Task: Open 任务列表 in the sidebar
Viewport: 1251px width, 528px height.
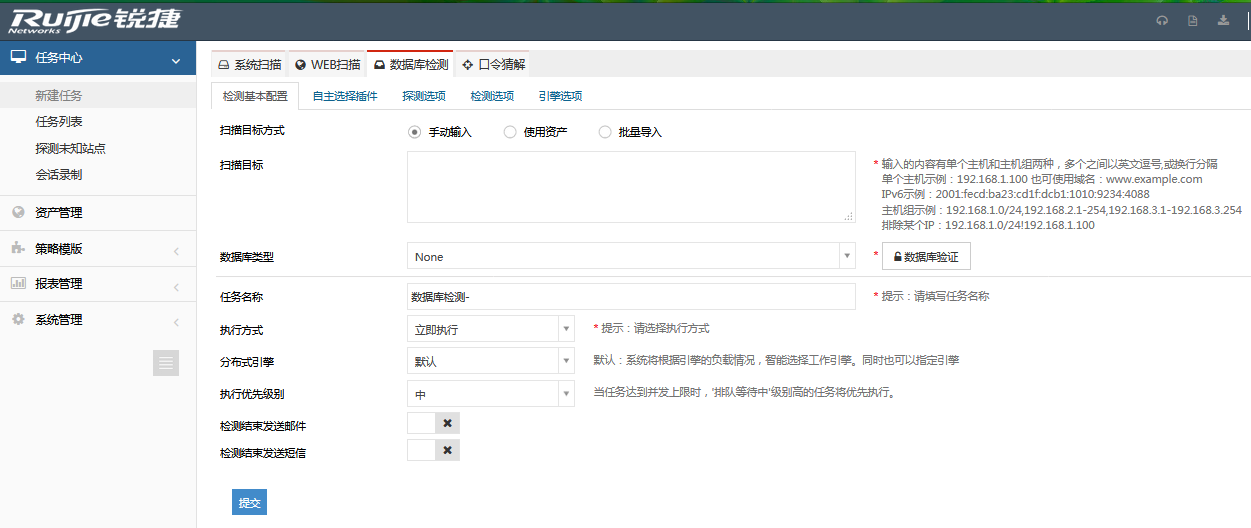Action: point(59,122)
